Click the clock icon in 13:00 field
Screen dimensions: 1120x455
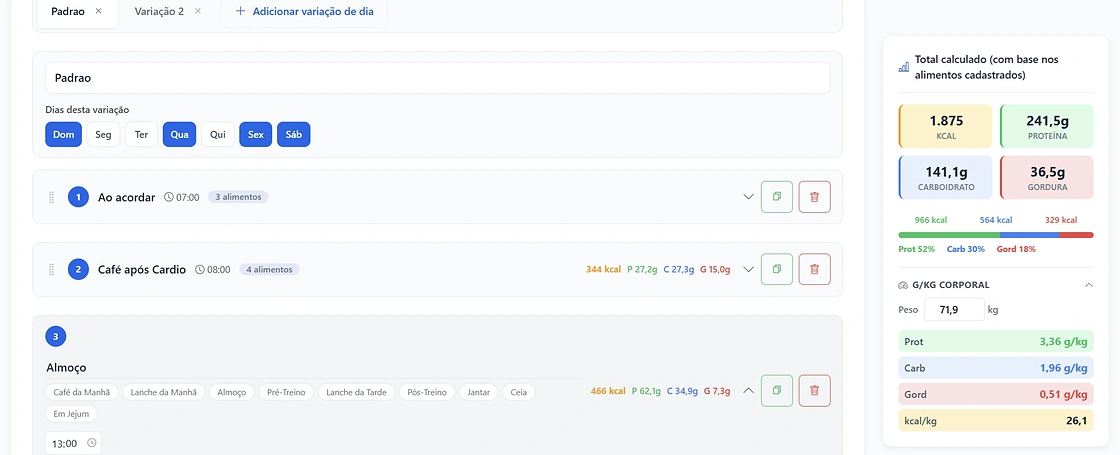(x=91, y=443)
